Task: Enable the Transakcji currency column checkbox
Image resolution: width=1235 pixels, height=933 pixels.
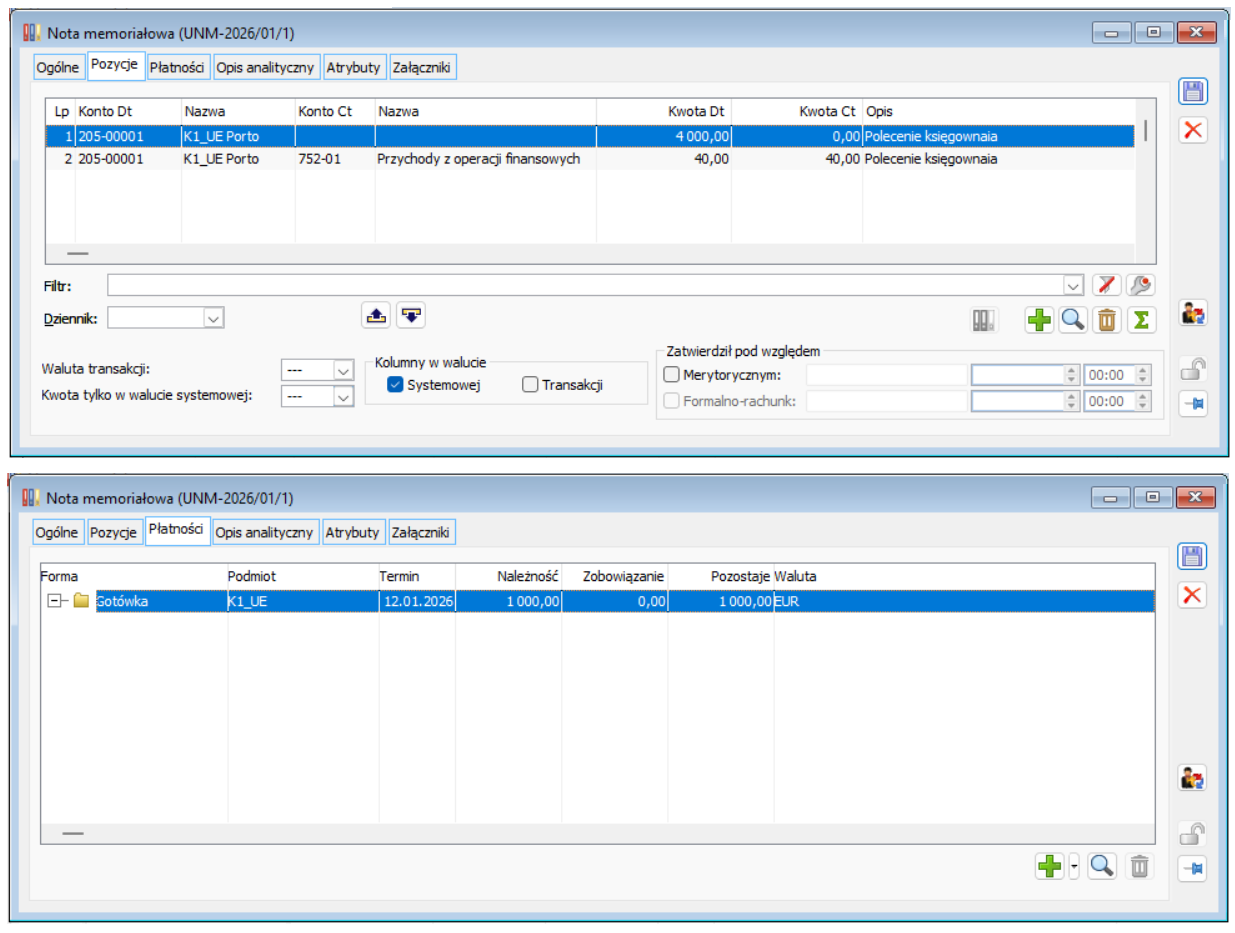Action: 530,385
